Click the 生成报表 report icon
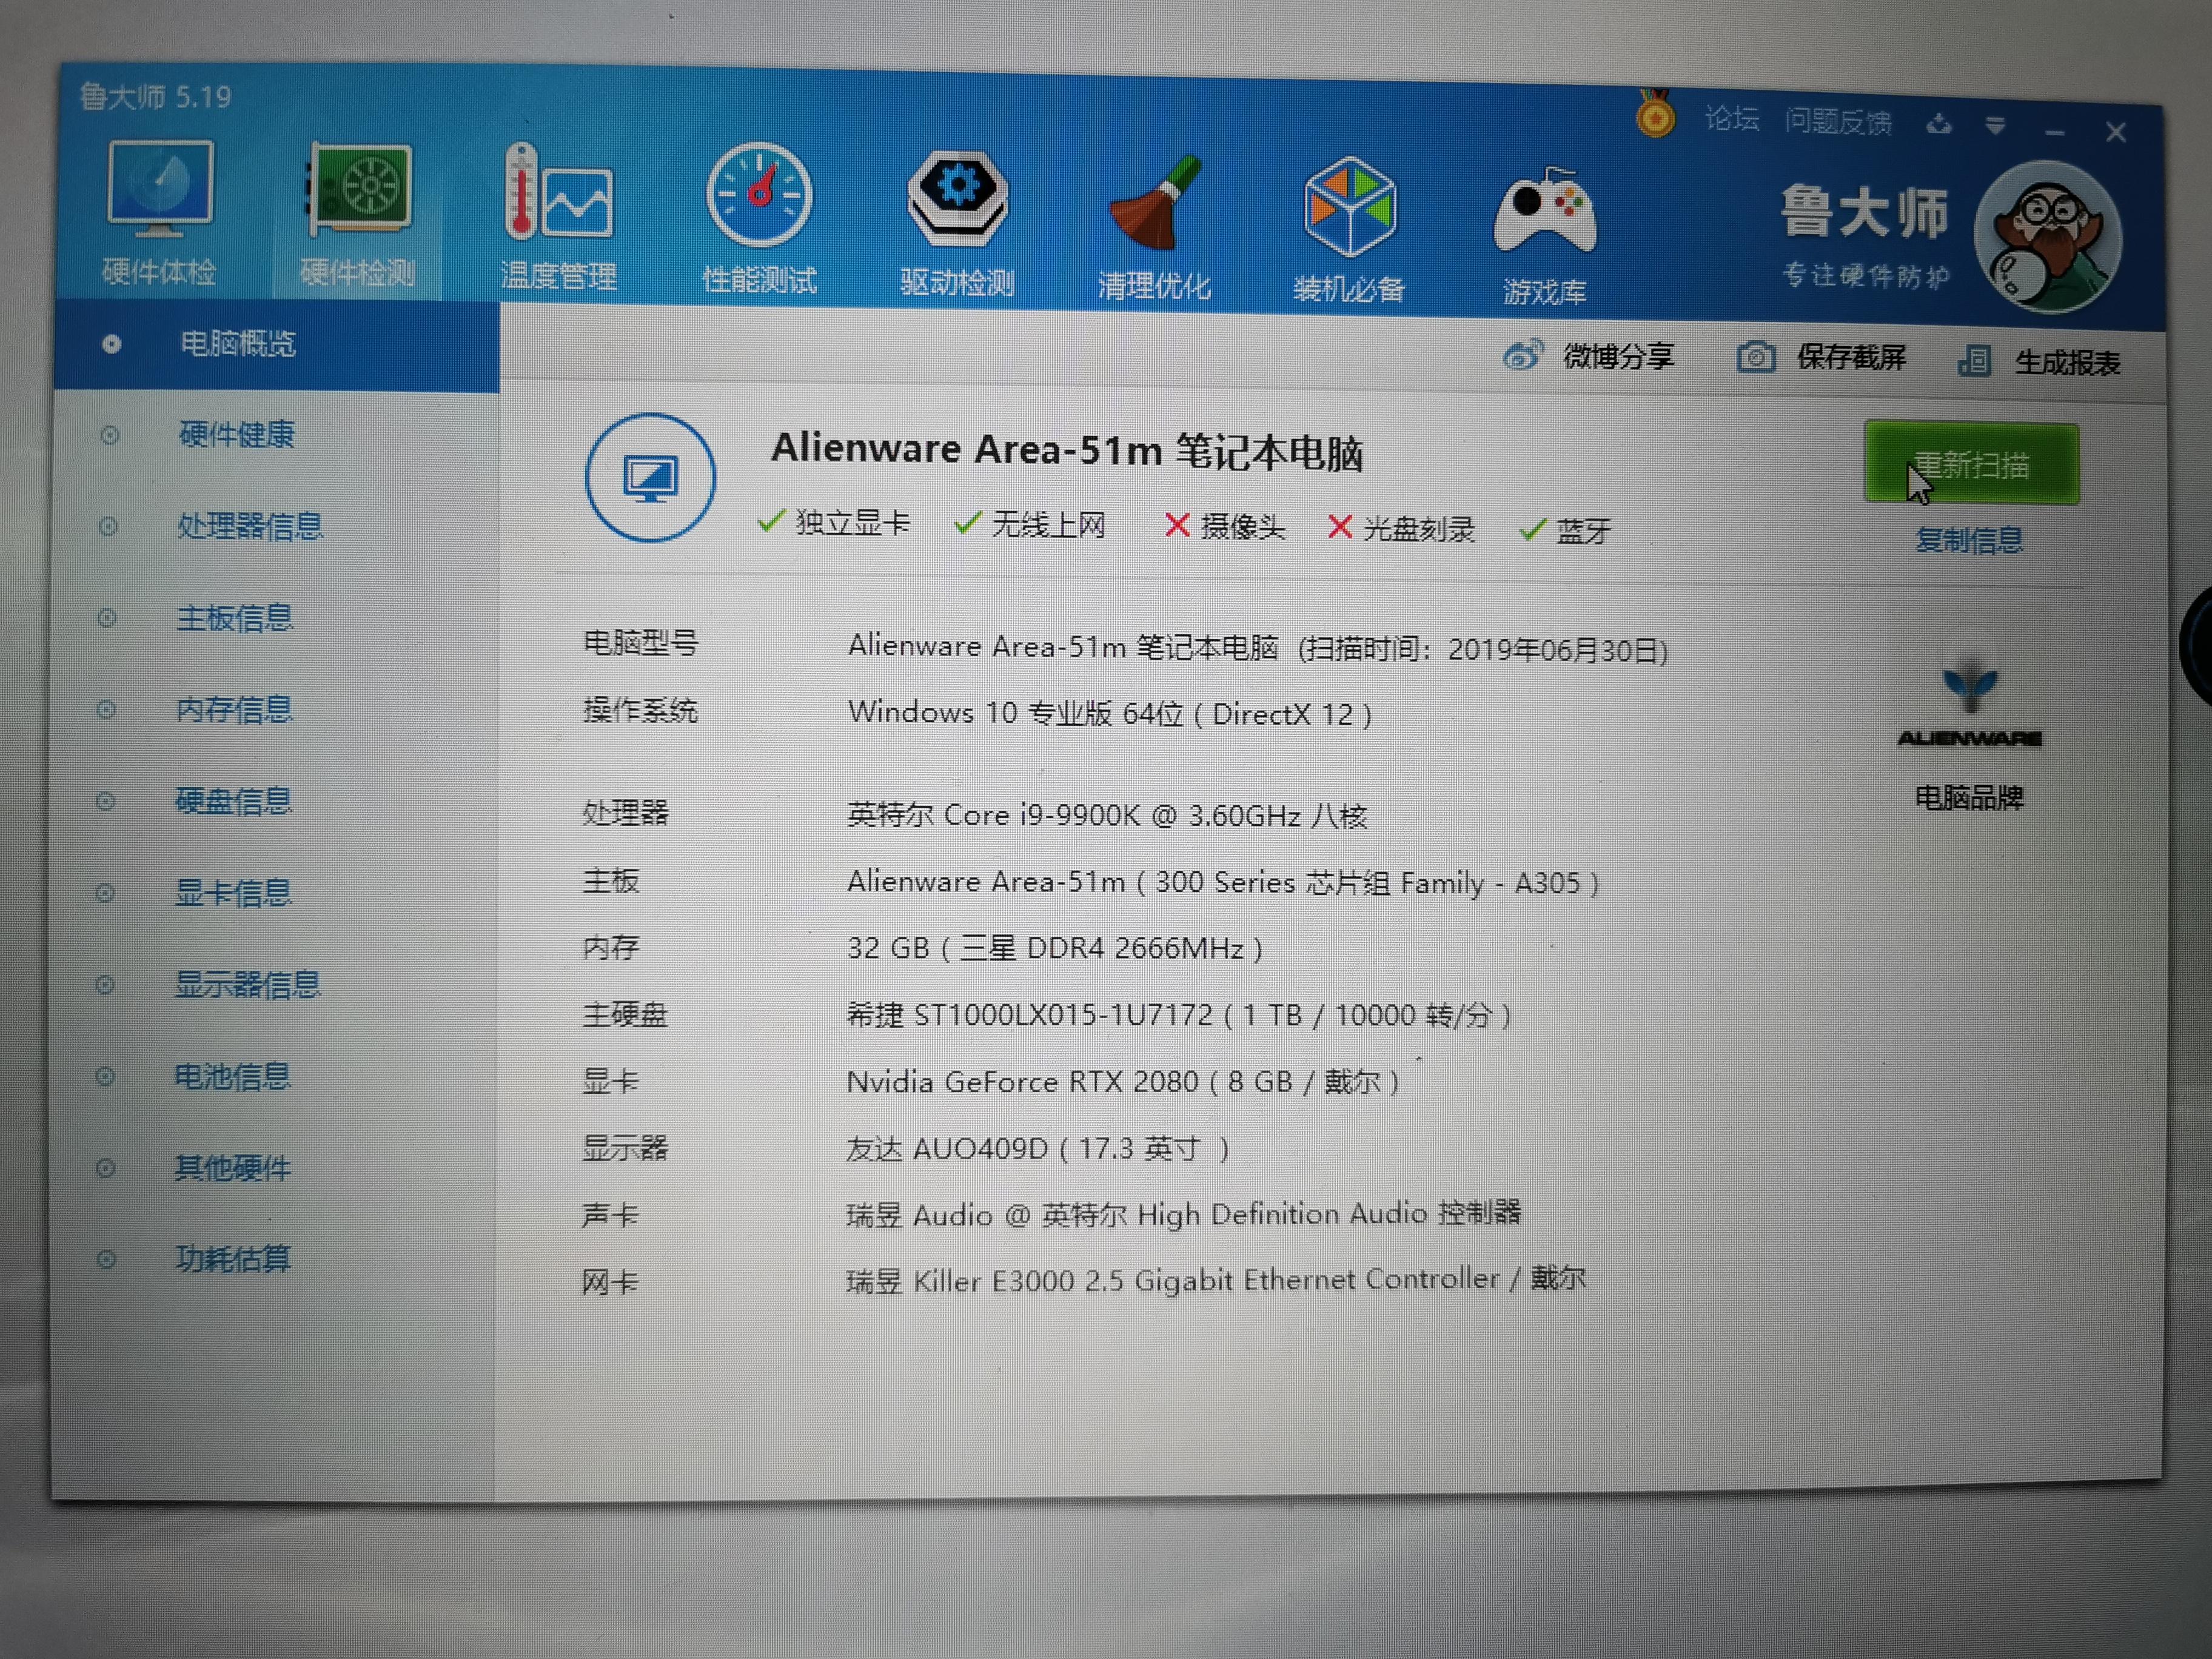This screenshot has height=1659, width=2212. tap(1974, 360)
